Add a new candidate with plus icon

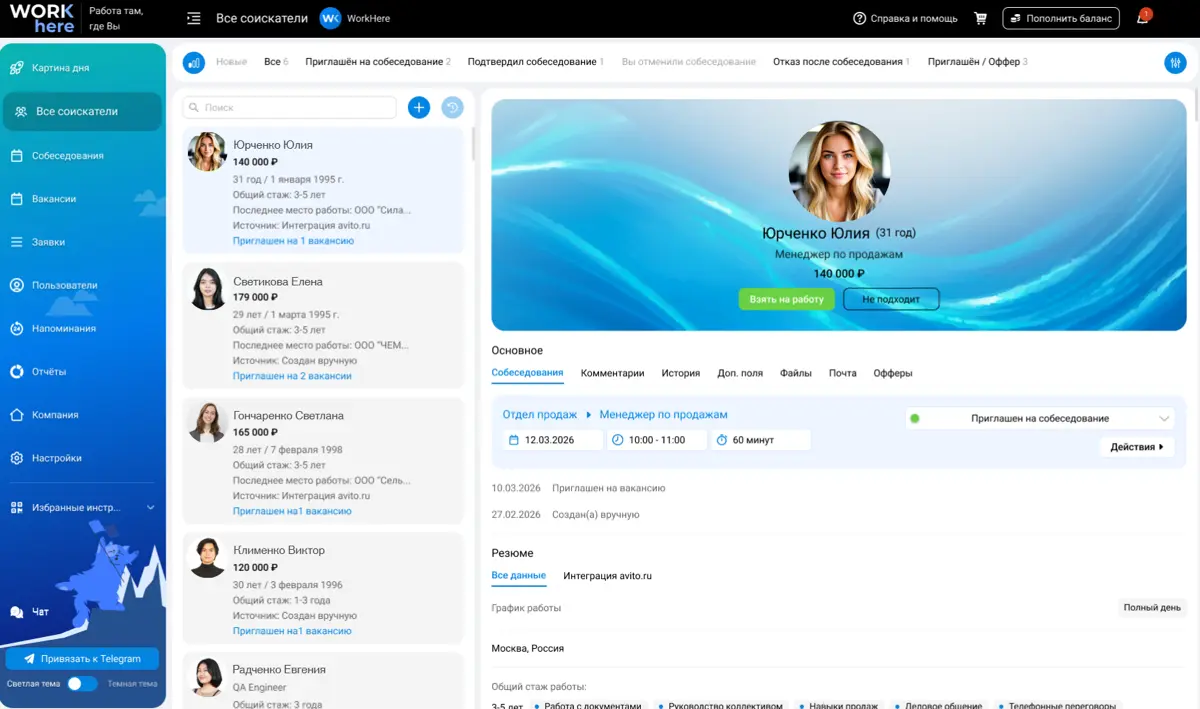click(x=419, y=107)
